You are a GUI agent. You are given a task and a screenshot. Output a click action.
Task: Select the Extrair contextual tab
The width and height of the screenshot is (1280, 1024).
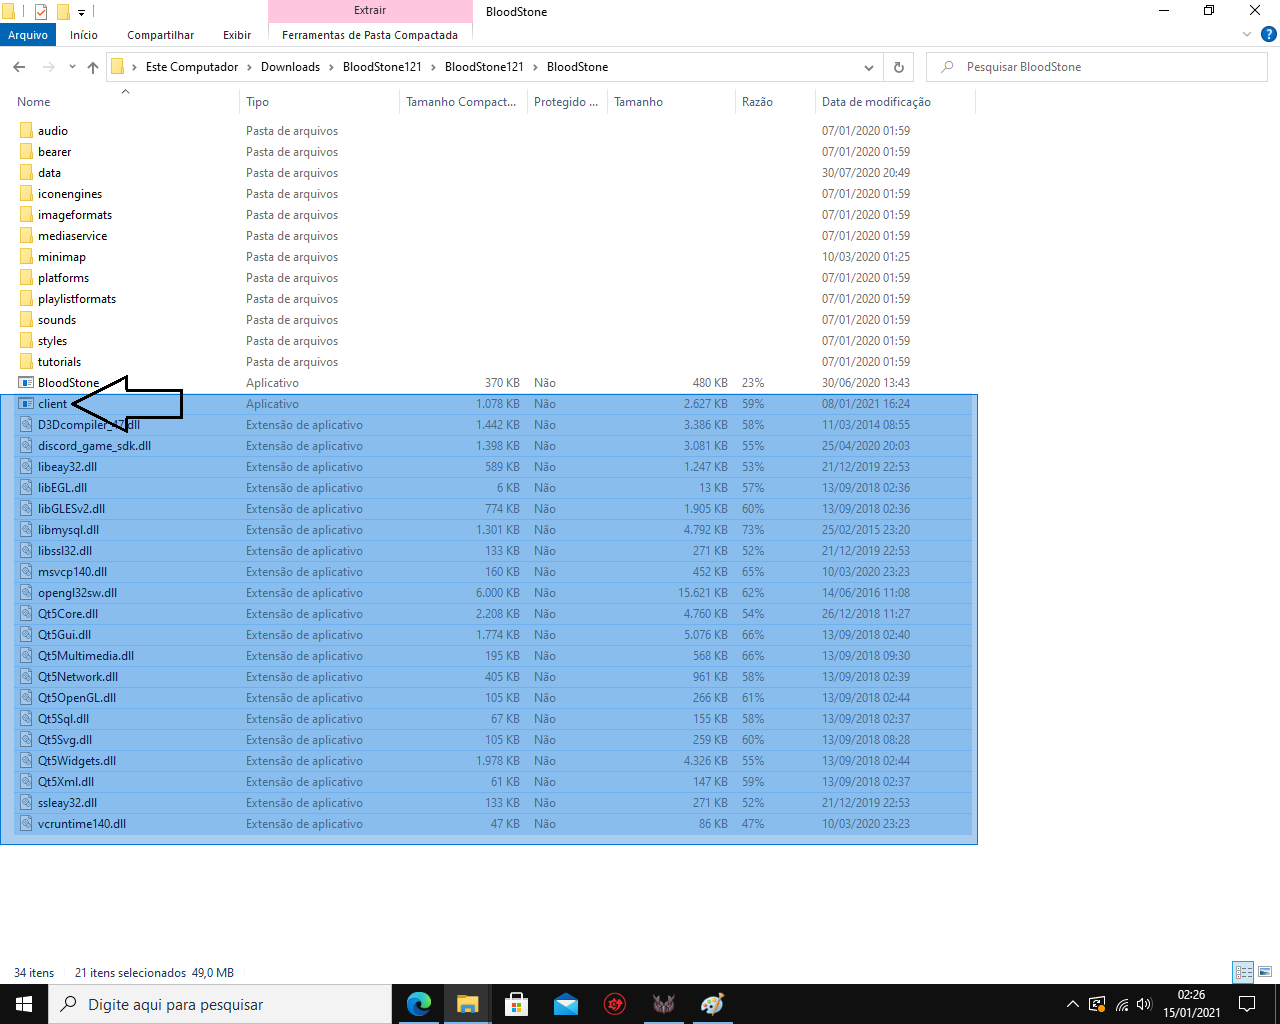[370, 10]
